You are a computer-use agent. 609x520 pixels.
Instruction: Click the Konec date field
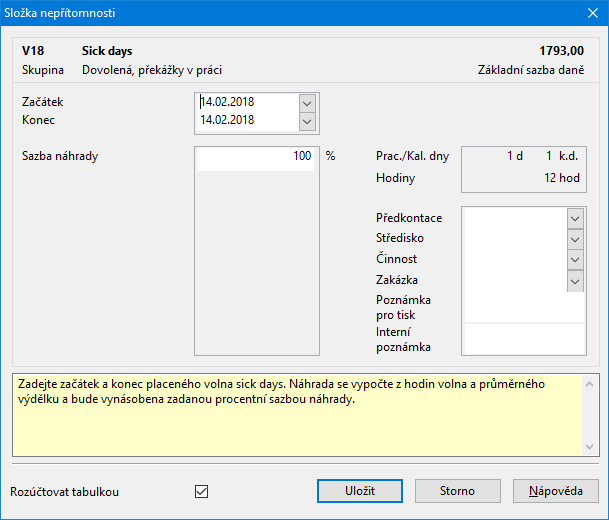[x=249, y=120]
